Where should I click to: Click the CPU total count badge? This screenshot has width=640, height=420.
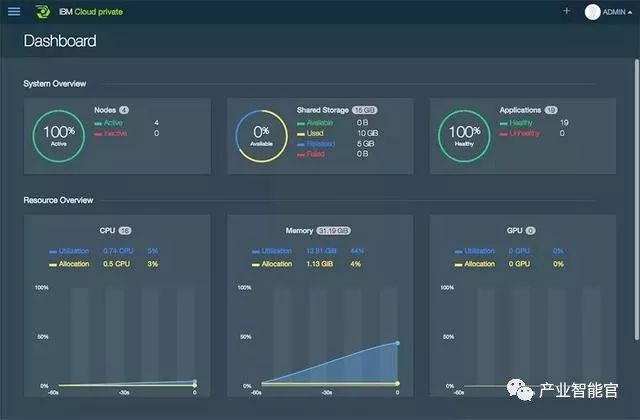tap(125, 231)
